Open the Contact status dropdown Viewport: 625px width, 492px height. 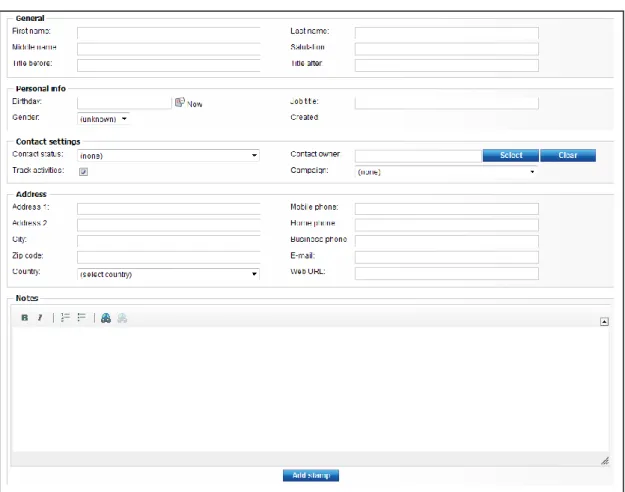[x=168, y=155]
